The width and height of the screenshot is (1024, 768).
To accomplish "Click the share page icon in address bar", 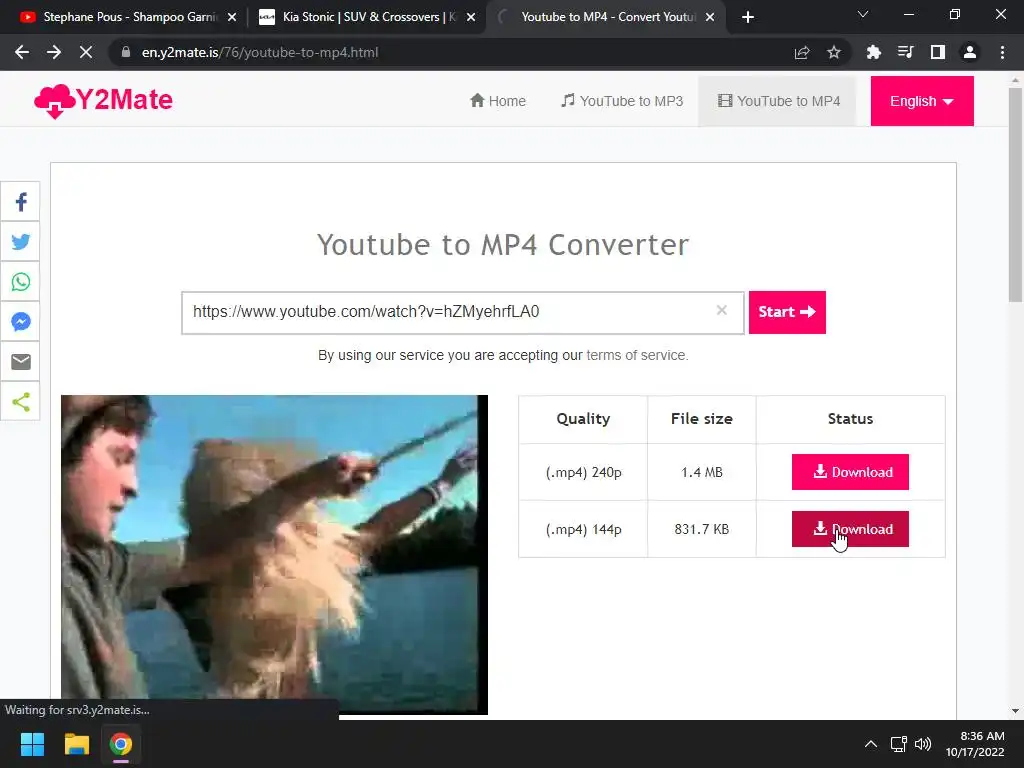I will pyautogui.click(x=802, y=52).
